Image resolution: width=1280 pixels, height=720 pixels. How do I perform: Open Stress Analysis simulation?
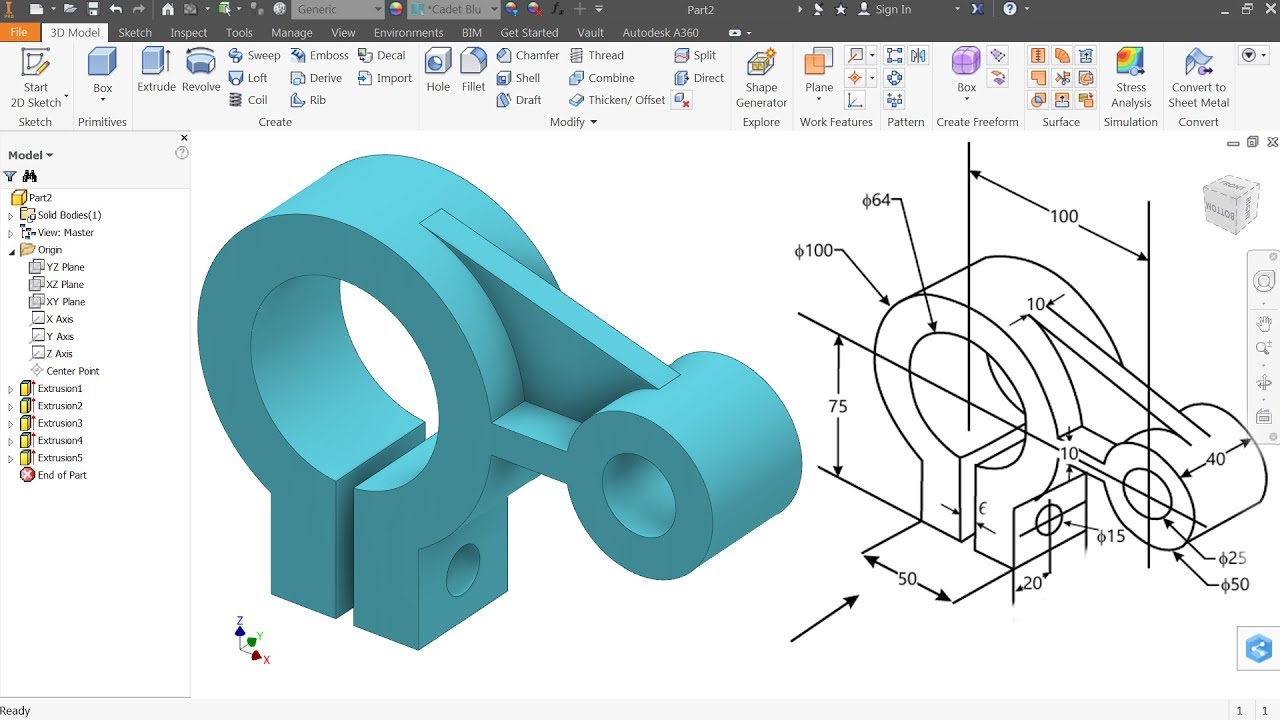coord(1131,78)
